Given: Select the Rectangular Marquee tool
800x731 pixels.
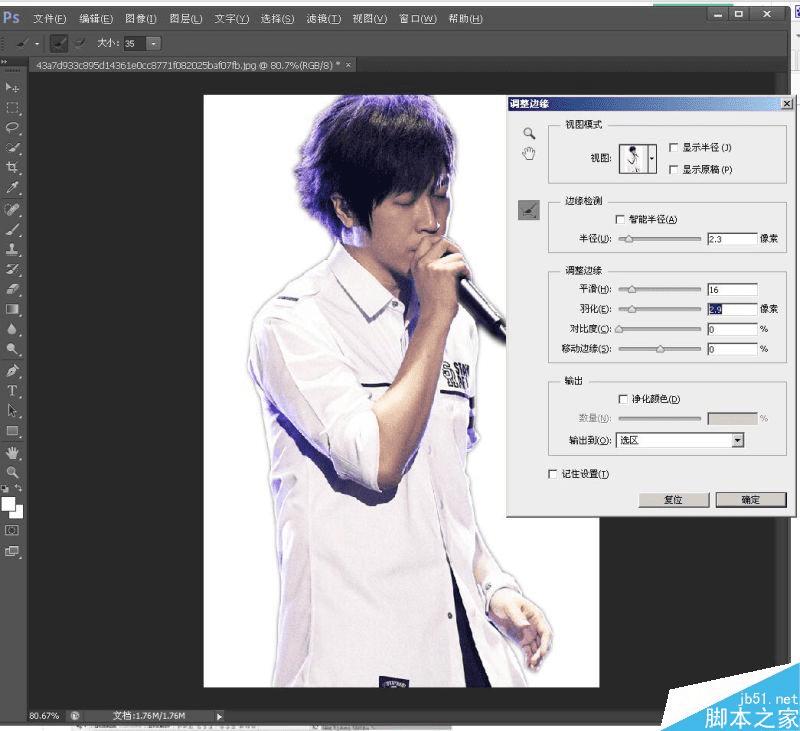Looking at the screenshot, I should pos(12,108).
